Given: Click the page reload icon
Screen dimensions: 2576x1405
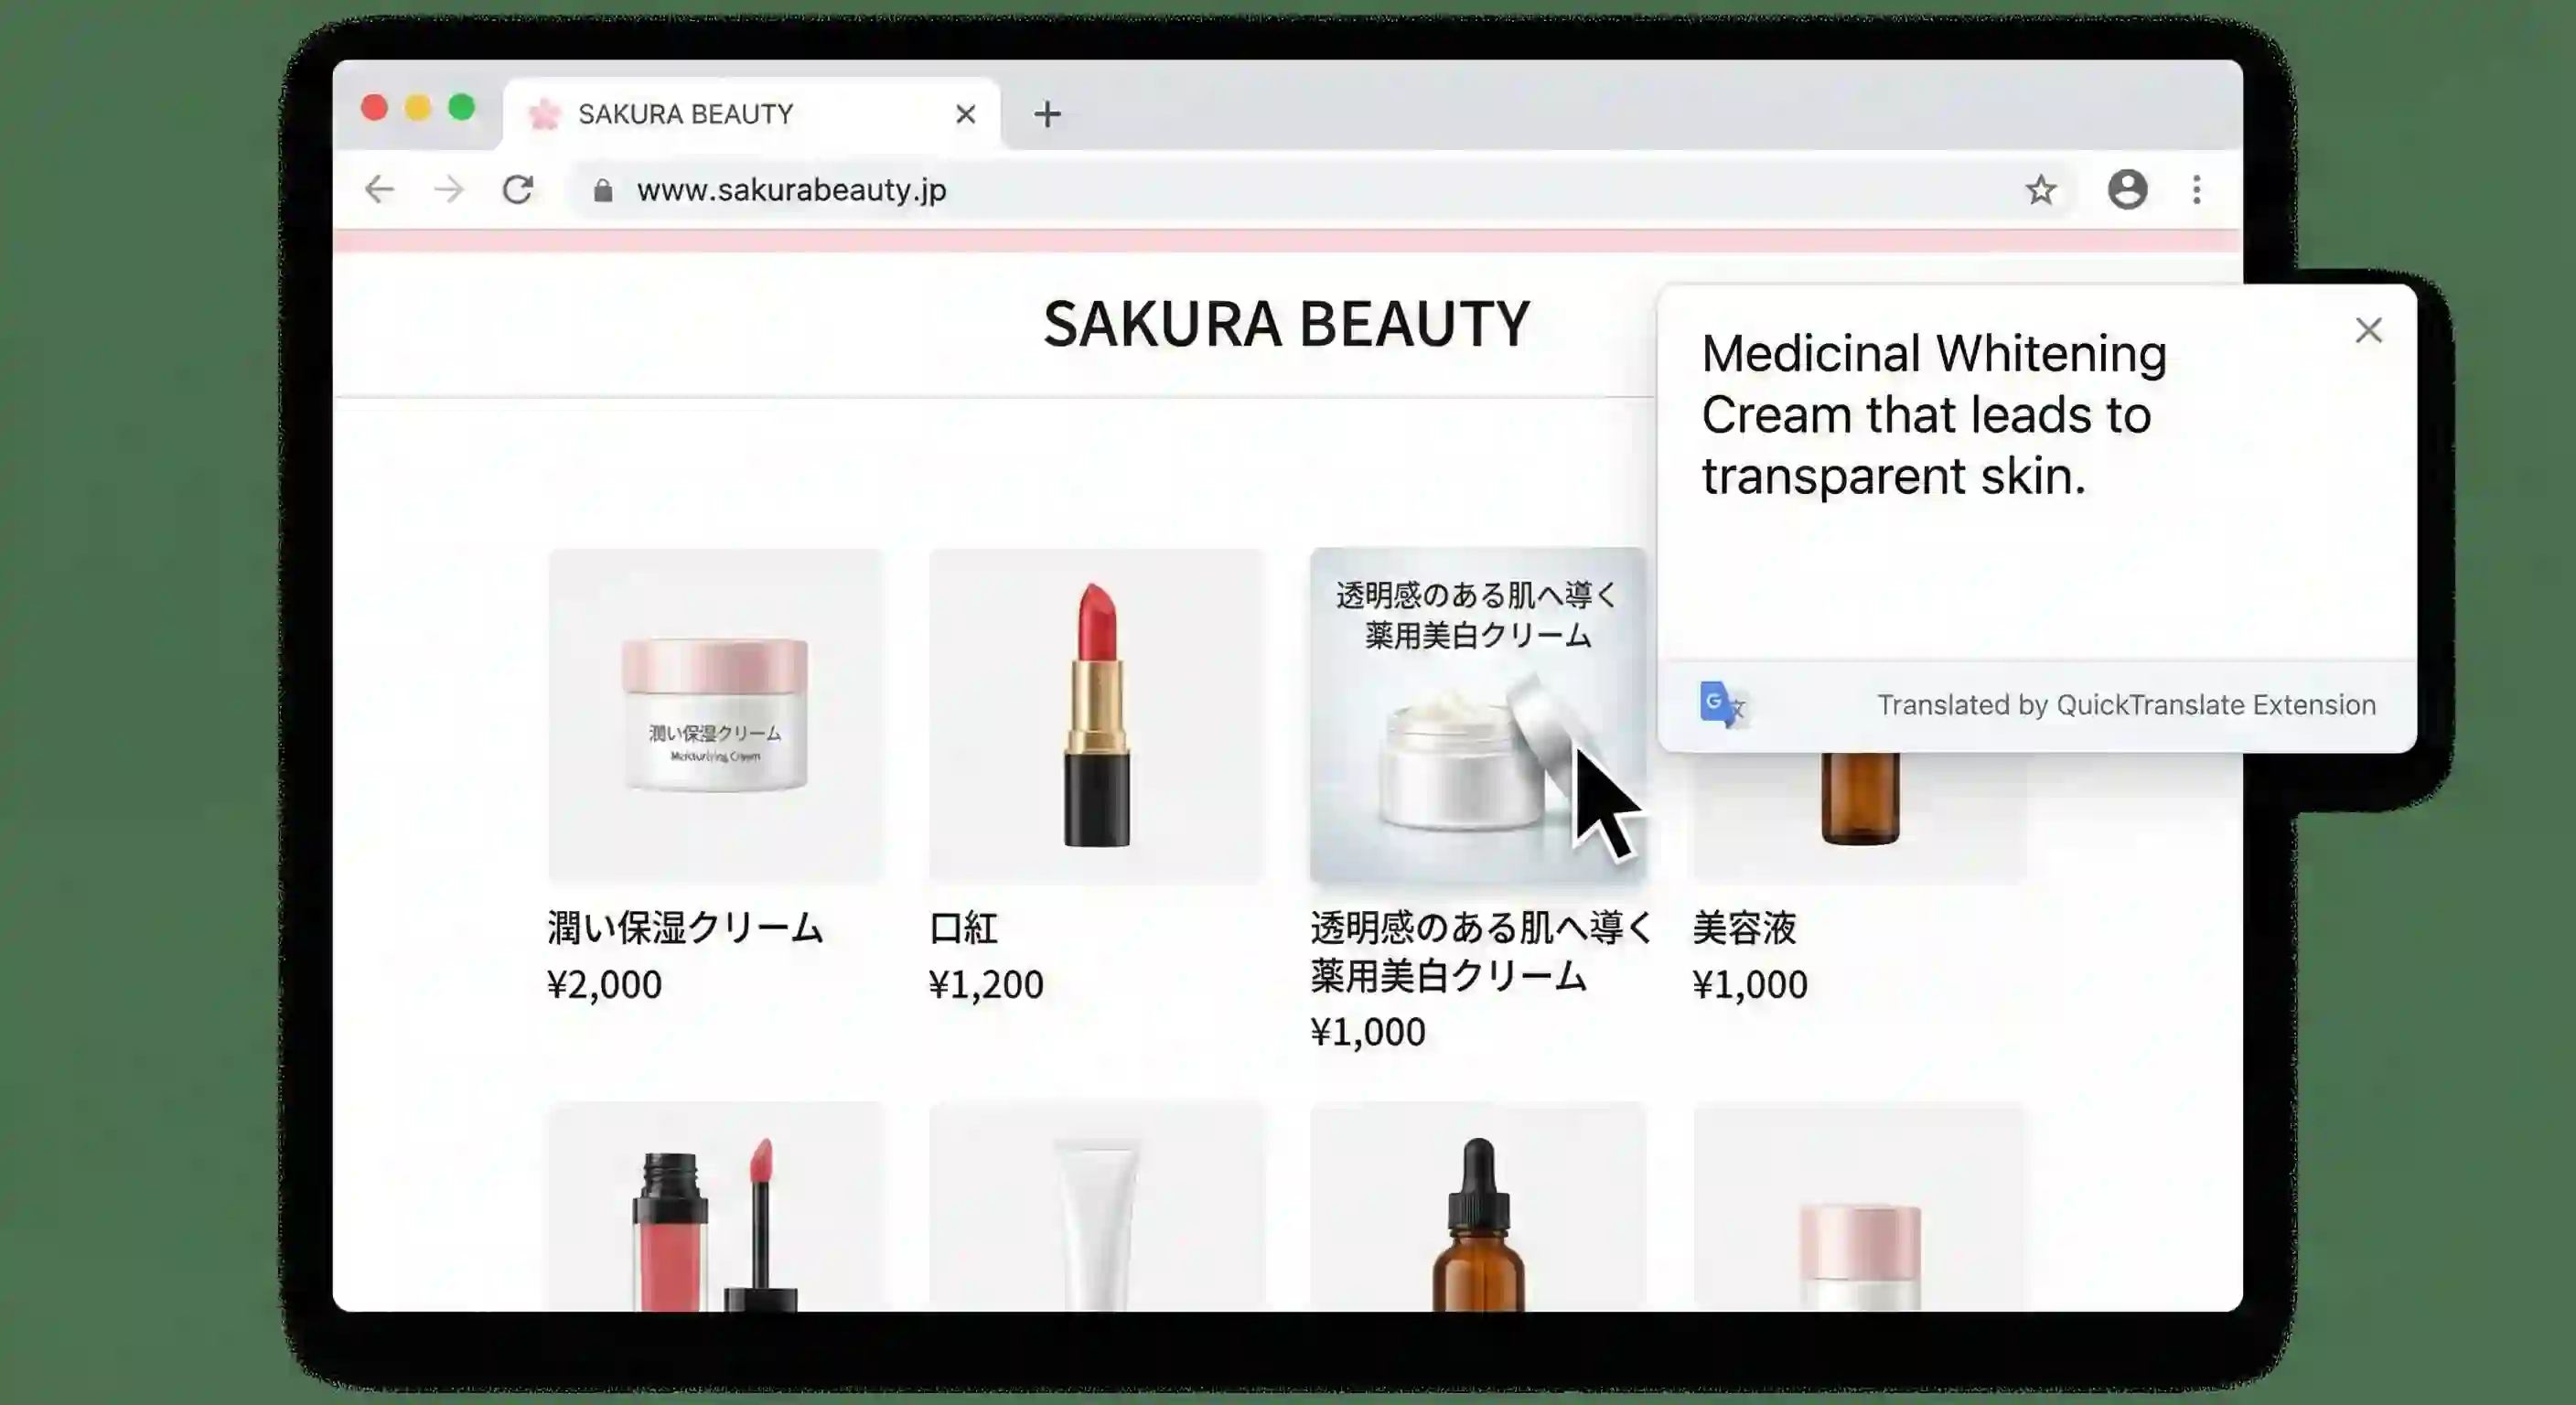Looking at the screenshot, I should pos(520,190).
